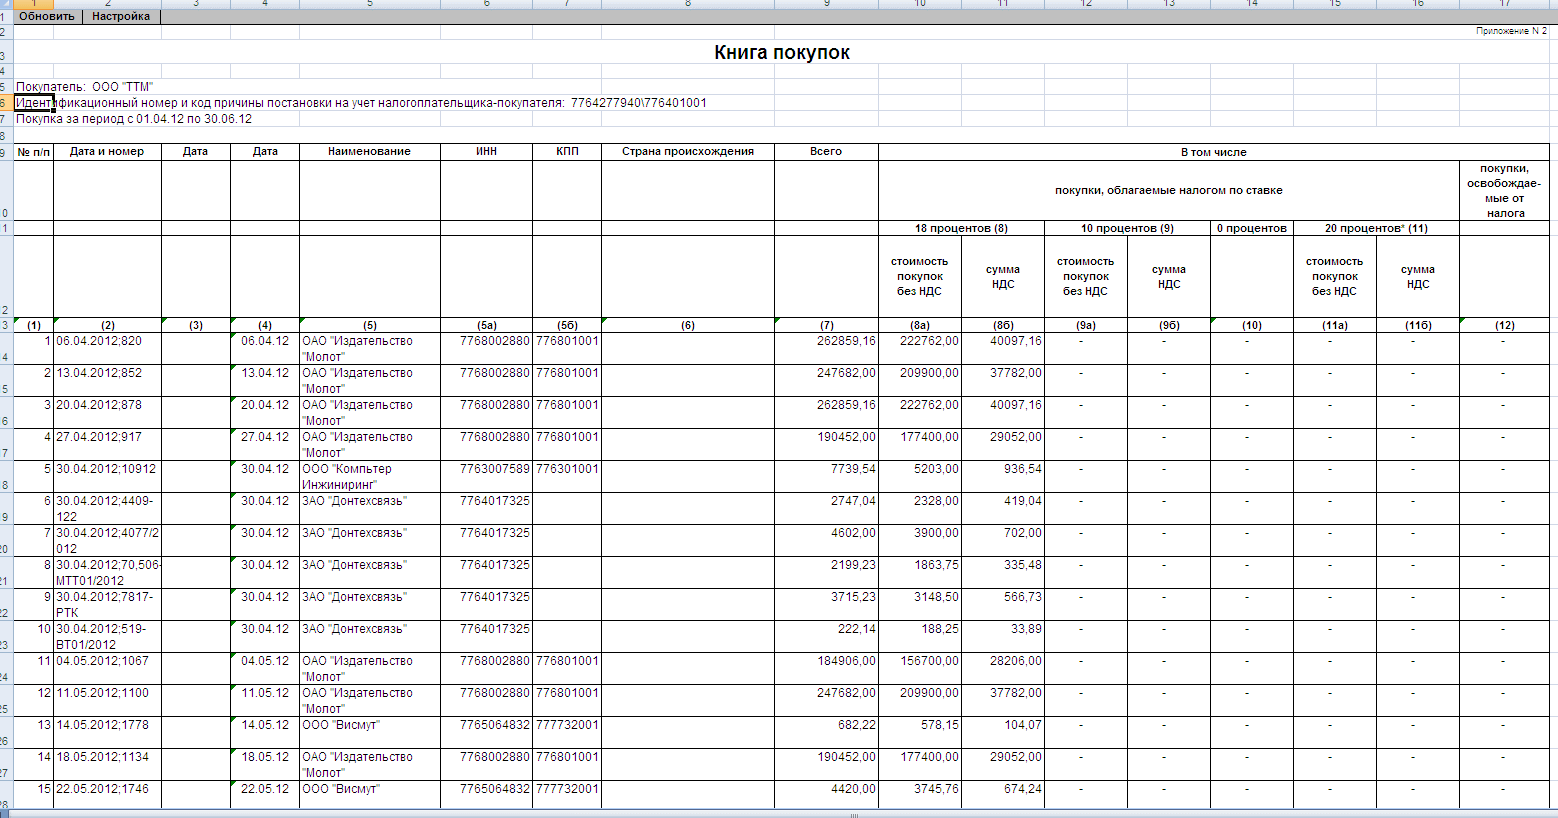Click cell "11.05.2012;1100"
The width and height of the screenshot is (1558, 818).
click(107, 701)
